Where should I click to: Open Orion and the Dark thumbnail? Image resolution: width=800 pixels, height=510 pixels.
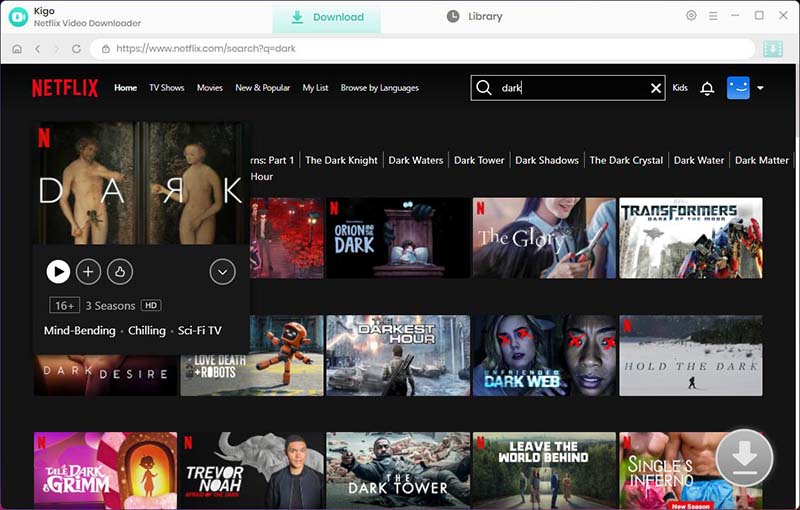point(398,238)
